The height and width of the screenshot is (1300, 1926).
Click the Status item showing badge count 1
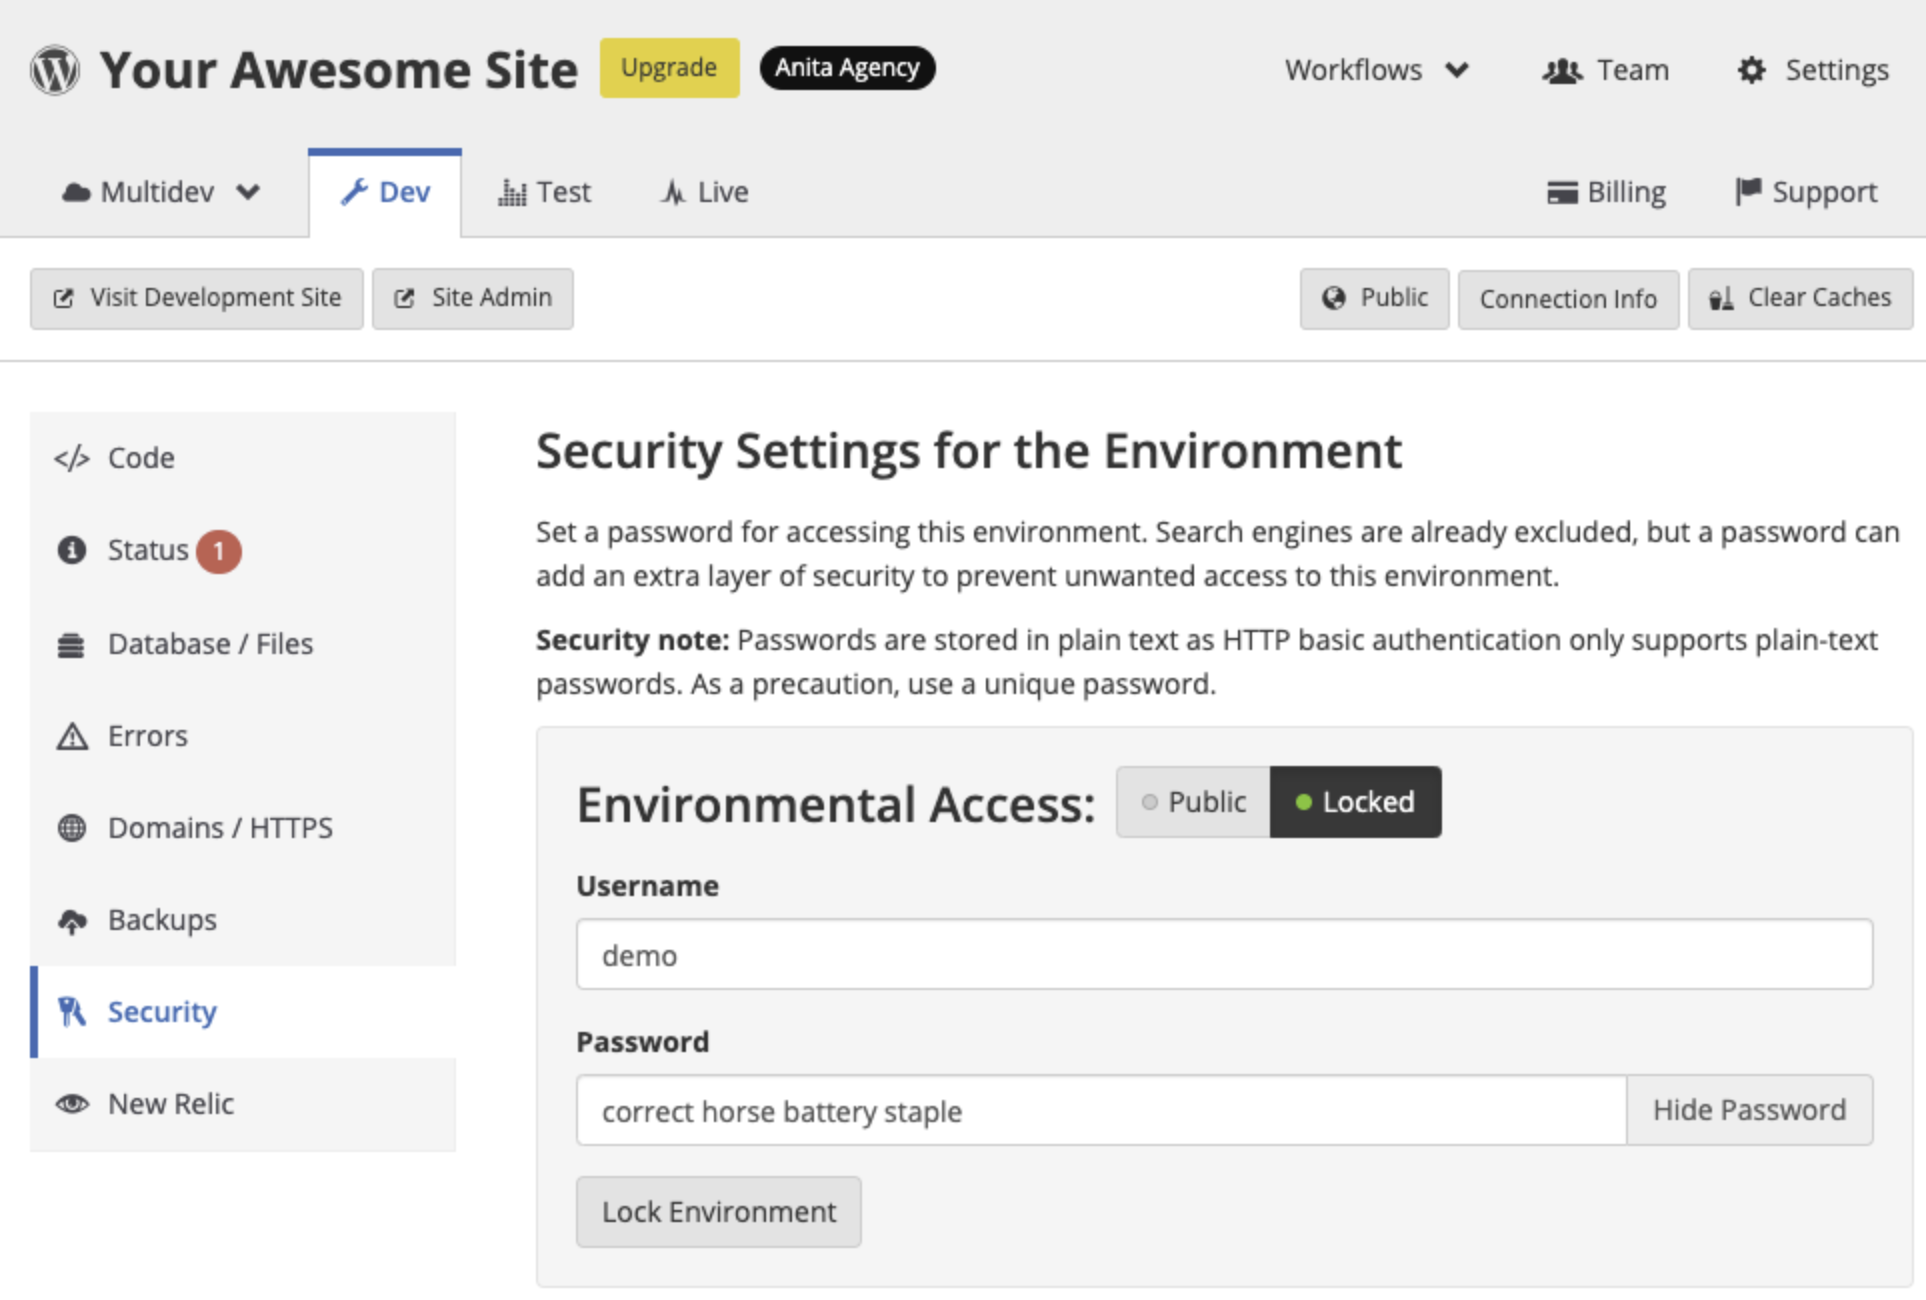click(148, 550)
